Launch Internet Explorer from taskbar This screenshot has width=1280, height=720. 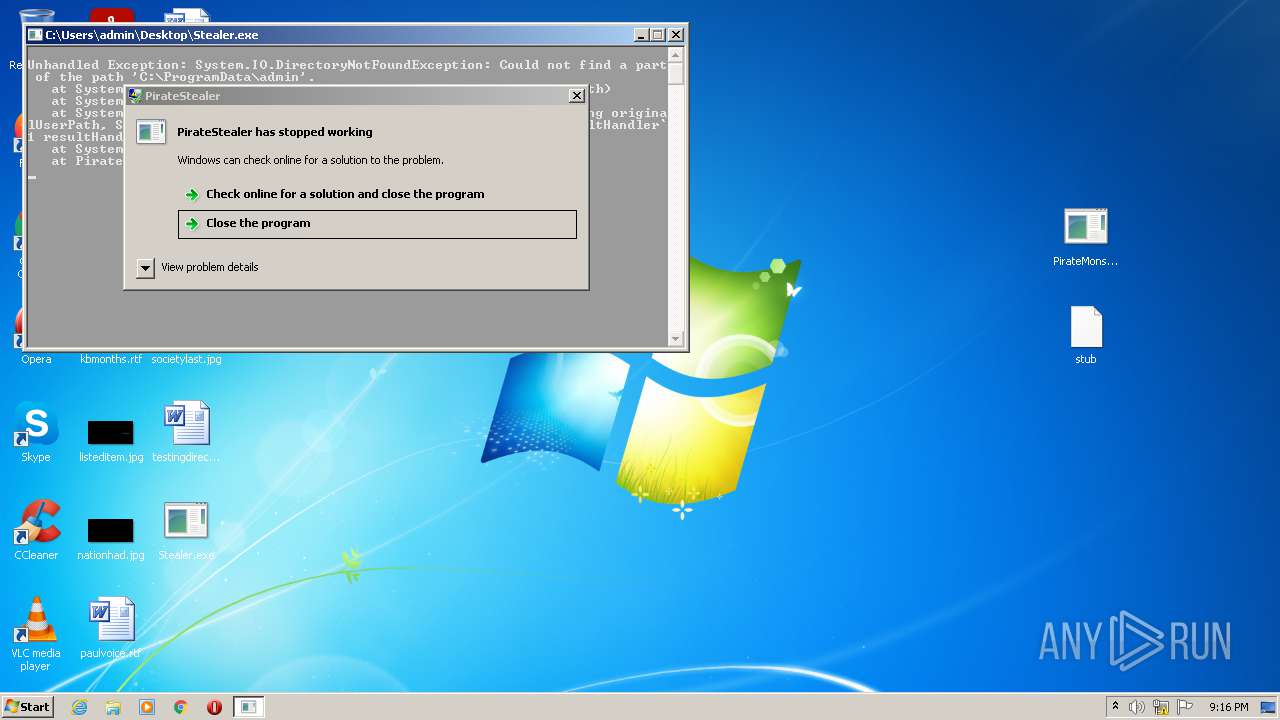pos(79,707)
